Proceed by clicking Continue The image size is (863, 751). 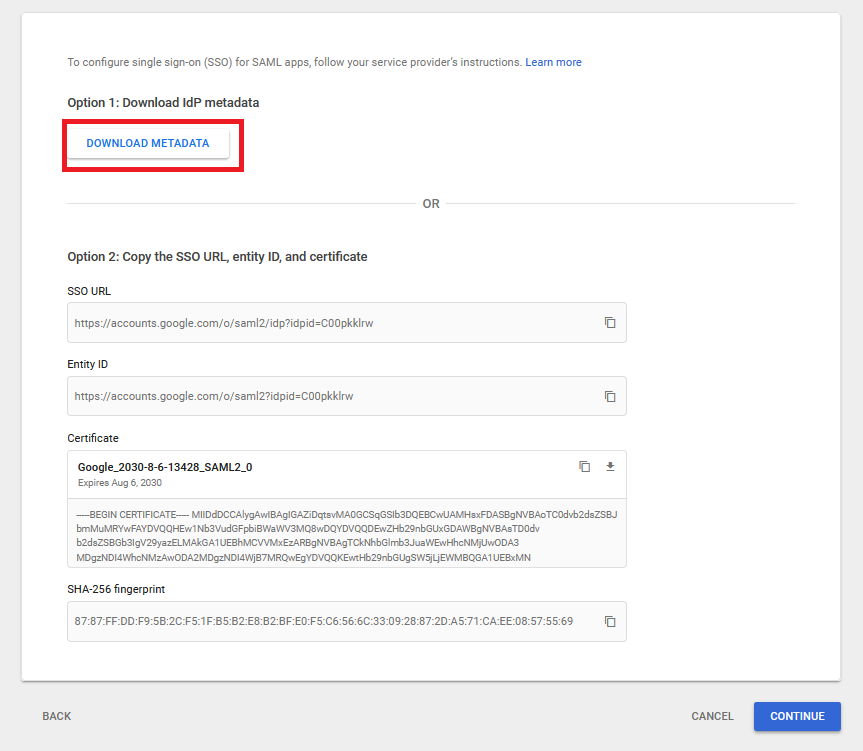pos(797,716)
